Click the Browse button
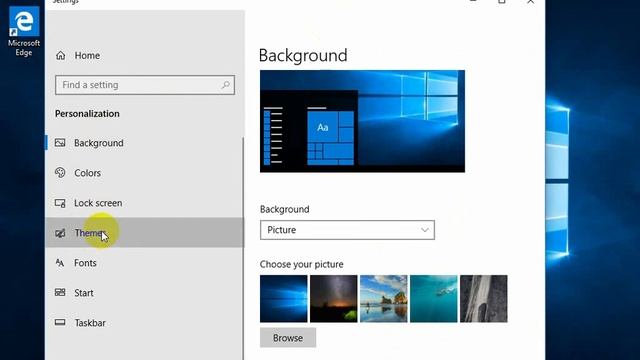The height and width of the screenshot is (360, 640). click(288, 338)
